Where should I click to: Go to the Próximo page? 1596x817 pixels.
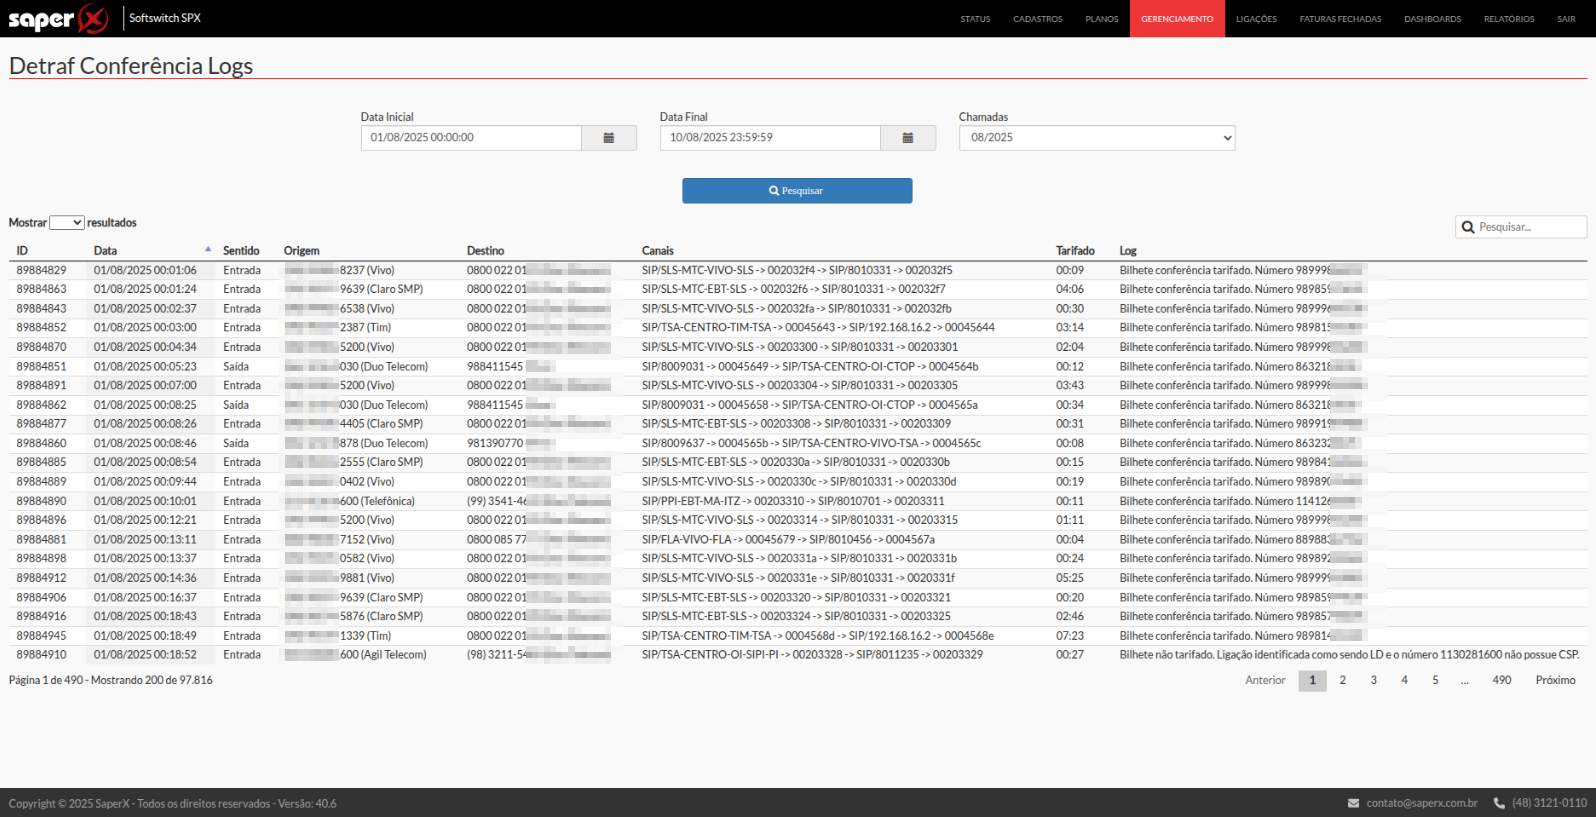pyautogui.click(x=1555, y=680)
